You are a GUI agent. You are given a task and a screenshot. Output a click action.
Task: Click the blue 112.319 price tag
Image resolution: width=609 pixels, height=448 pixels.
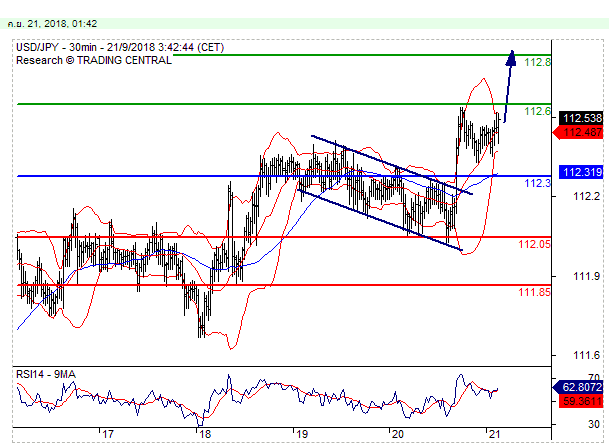pos(581,172)
